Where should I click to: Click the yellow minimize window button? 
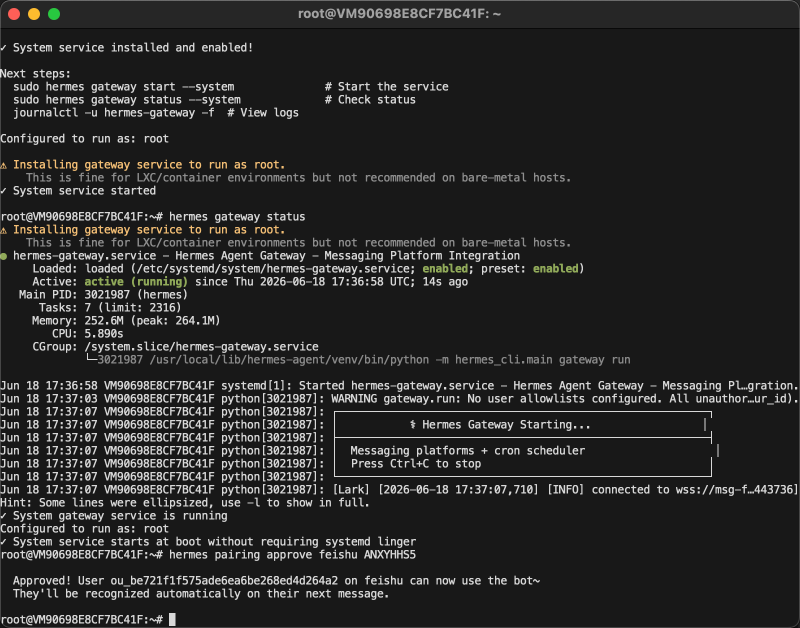tap(34, 14)
